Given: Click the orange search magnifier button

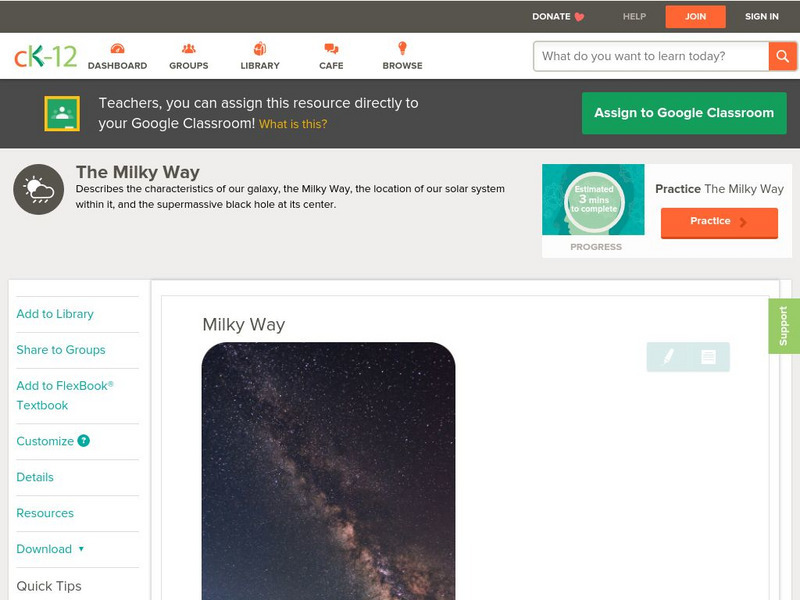Looking at the screenshot, I should point(782,56).
